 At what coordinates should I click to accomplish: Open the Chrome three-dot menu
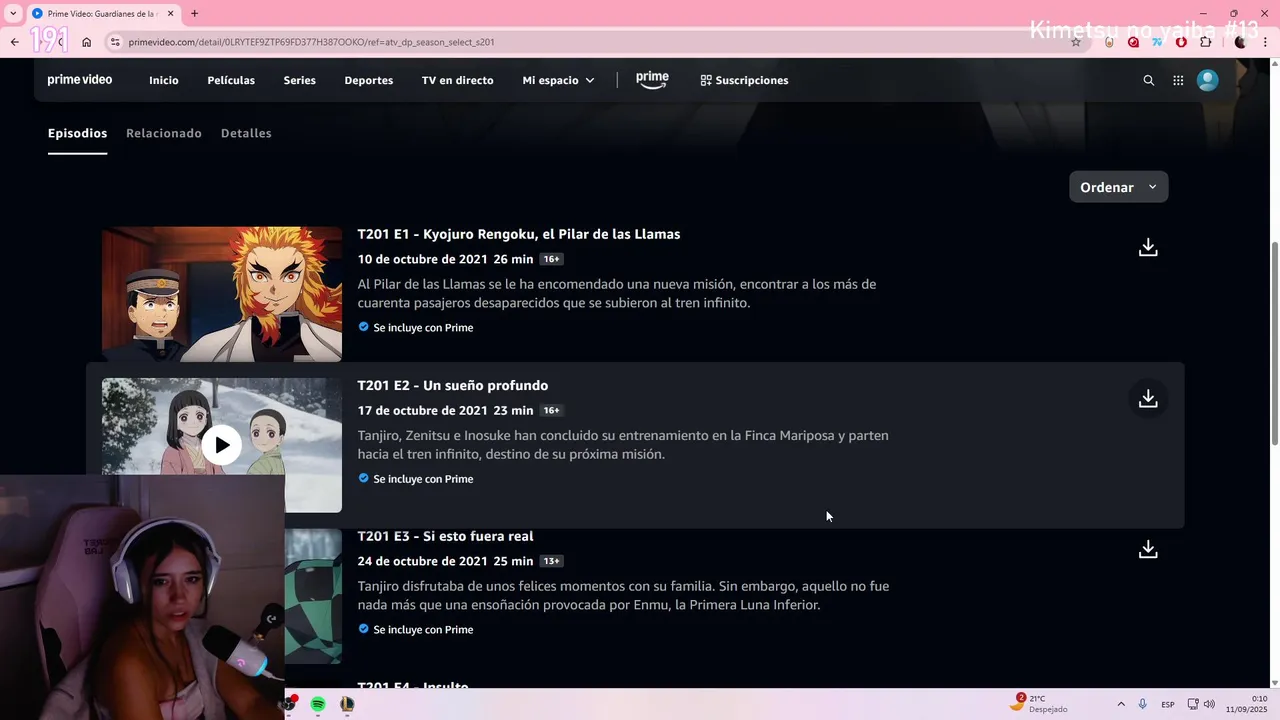point(1265,42)
